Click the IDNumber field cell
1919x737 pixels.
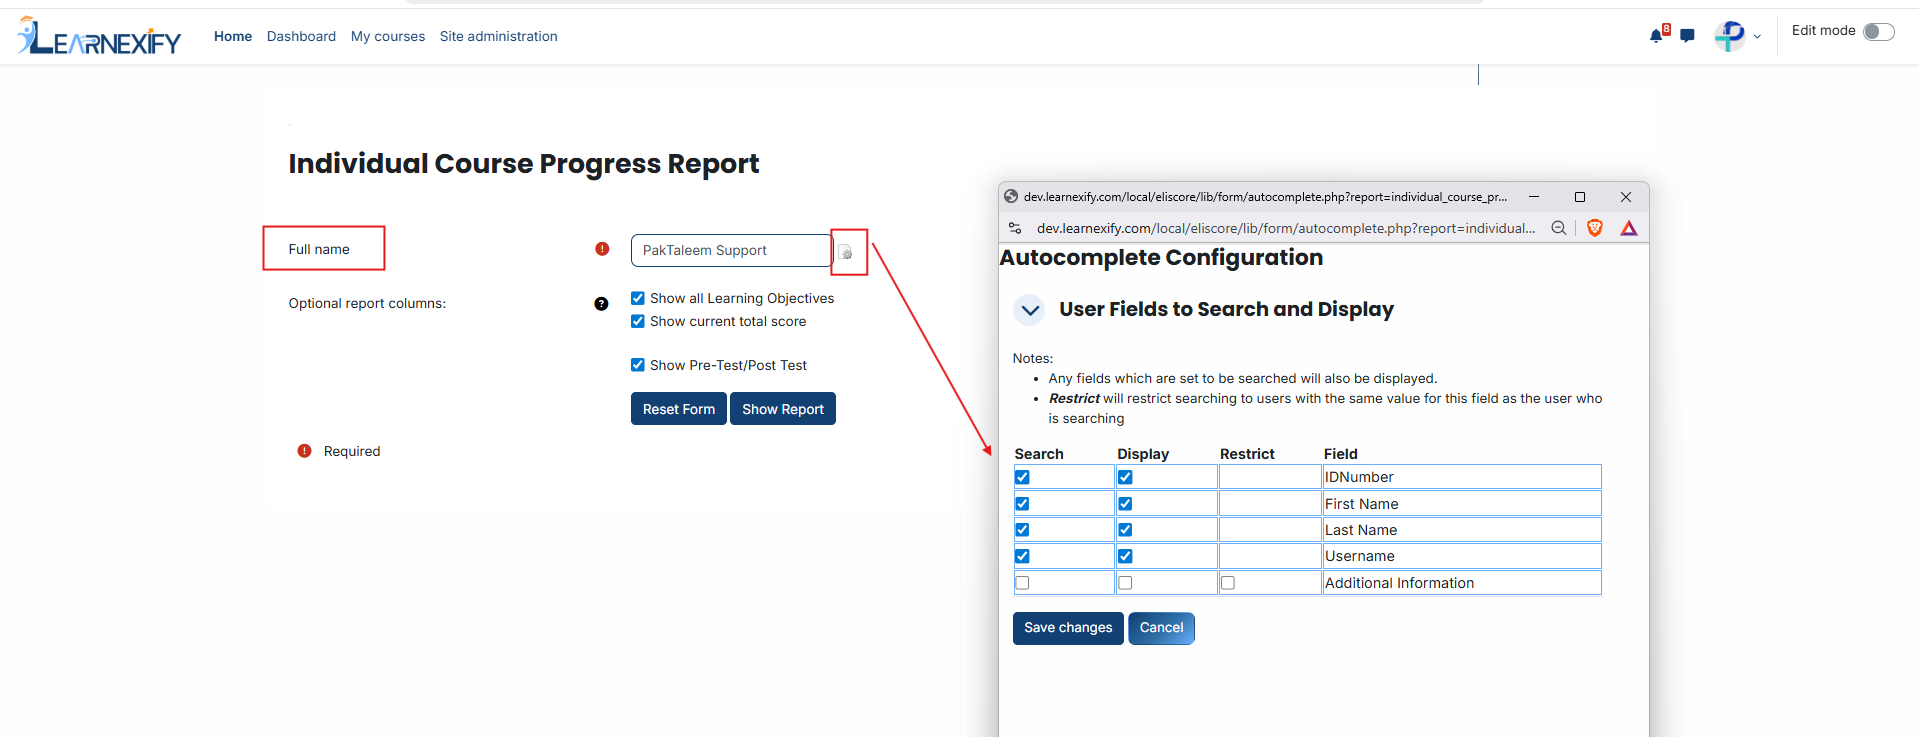tap(1462, 477)
